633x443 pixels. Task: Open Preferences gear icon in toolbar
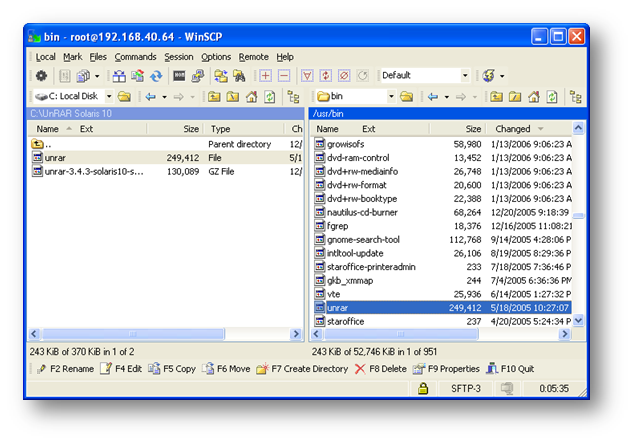point(41,76)
